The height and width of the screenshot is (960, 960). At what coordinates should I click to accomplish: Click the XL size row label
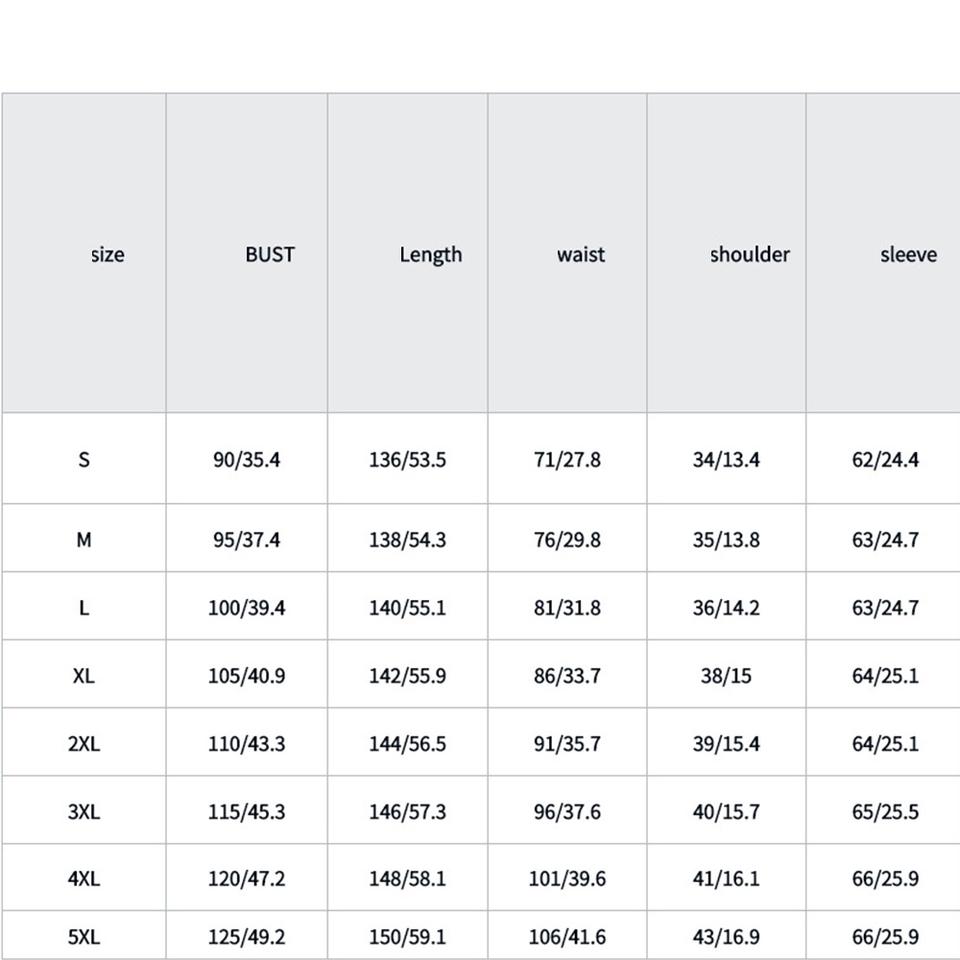pos(84,676)
